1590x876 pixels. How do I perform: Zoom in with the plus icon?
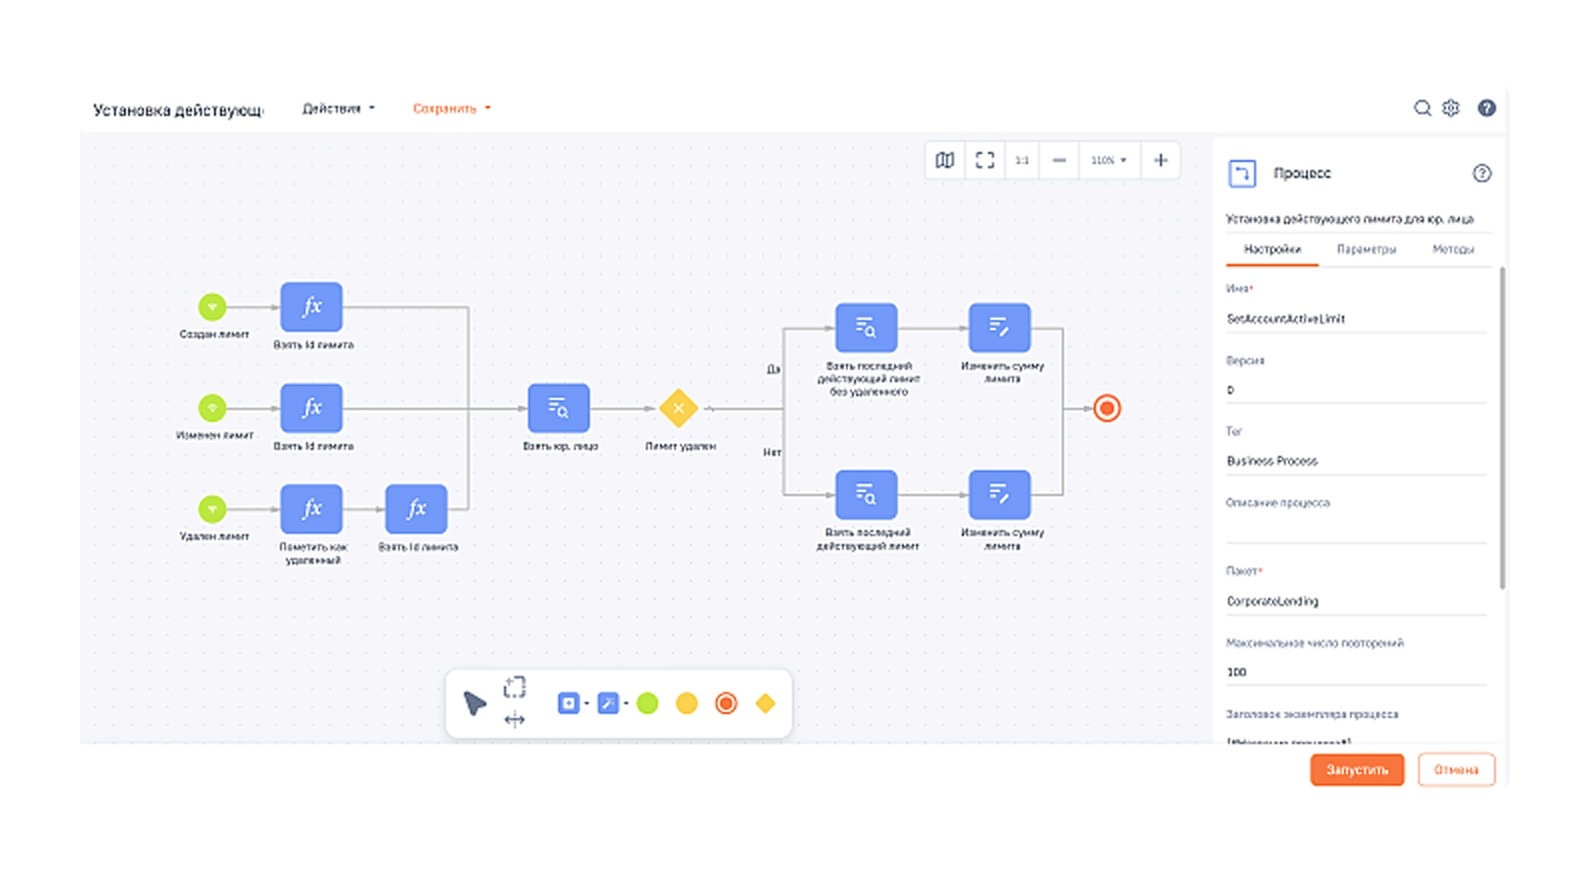pos(1160,160)
